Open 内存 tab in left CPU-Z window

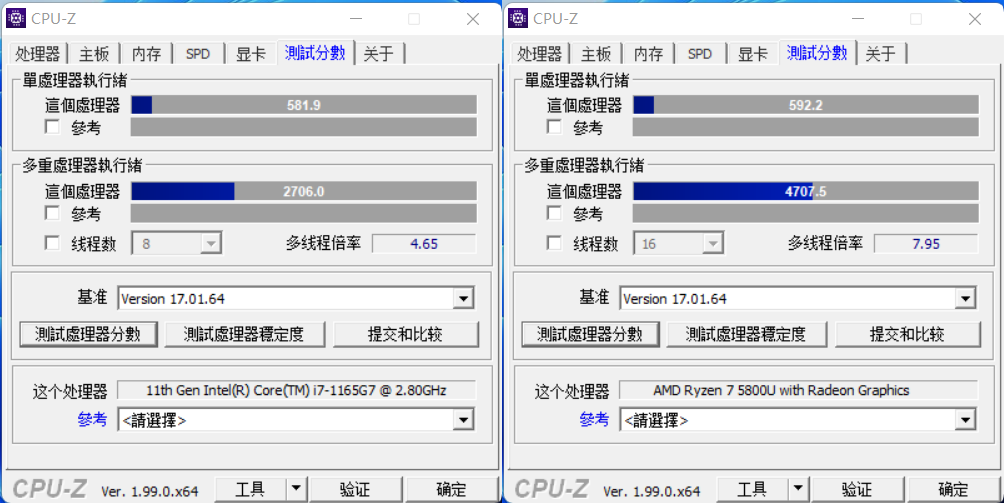[147, 54]
